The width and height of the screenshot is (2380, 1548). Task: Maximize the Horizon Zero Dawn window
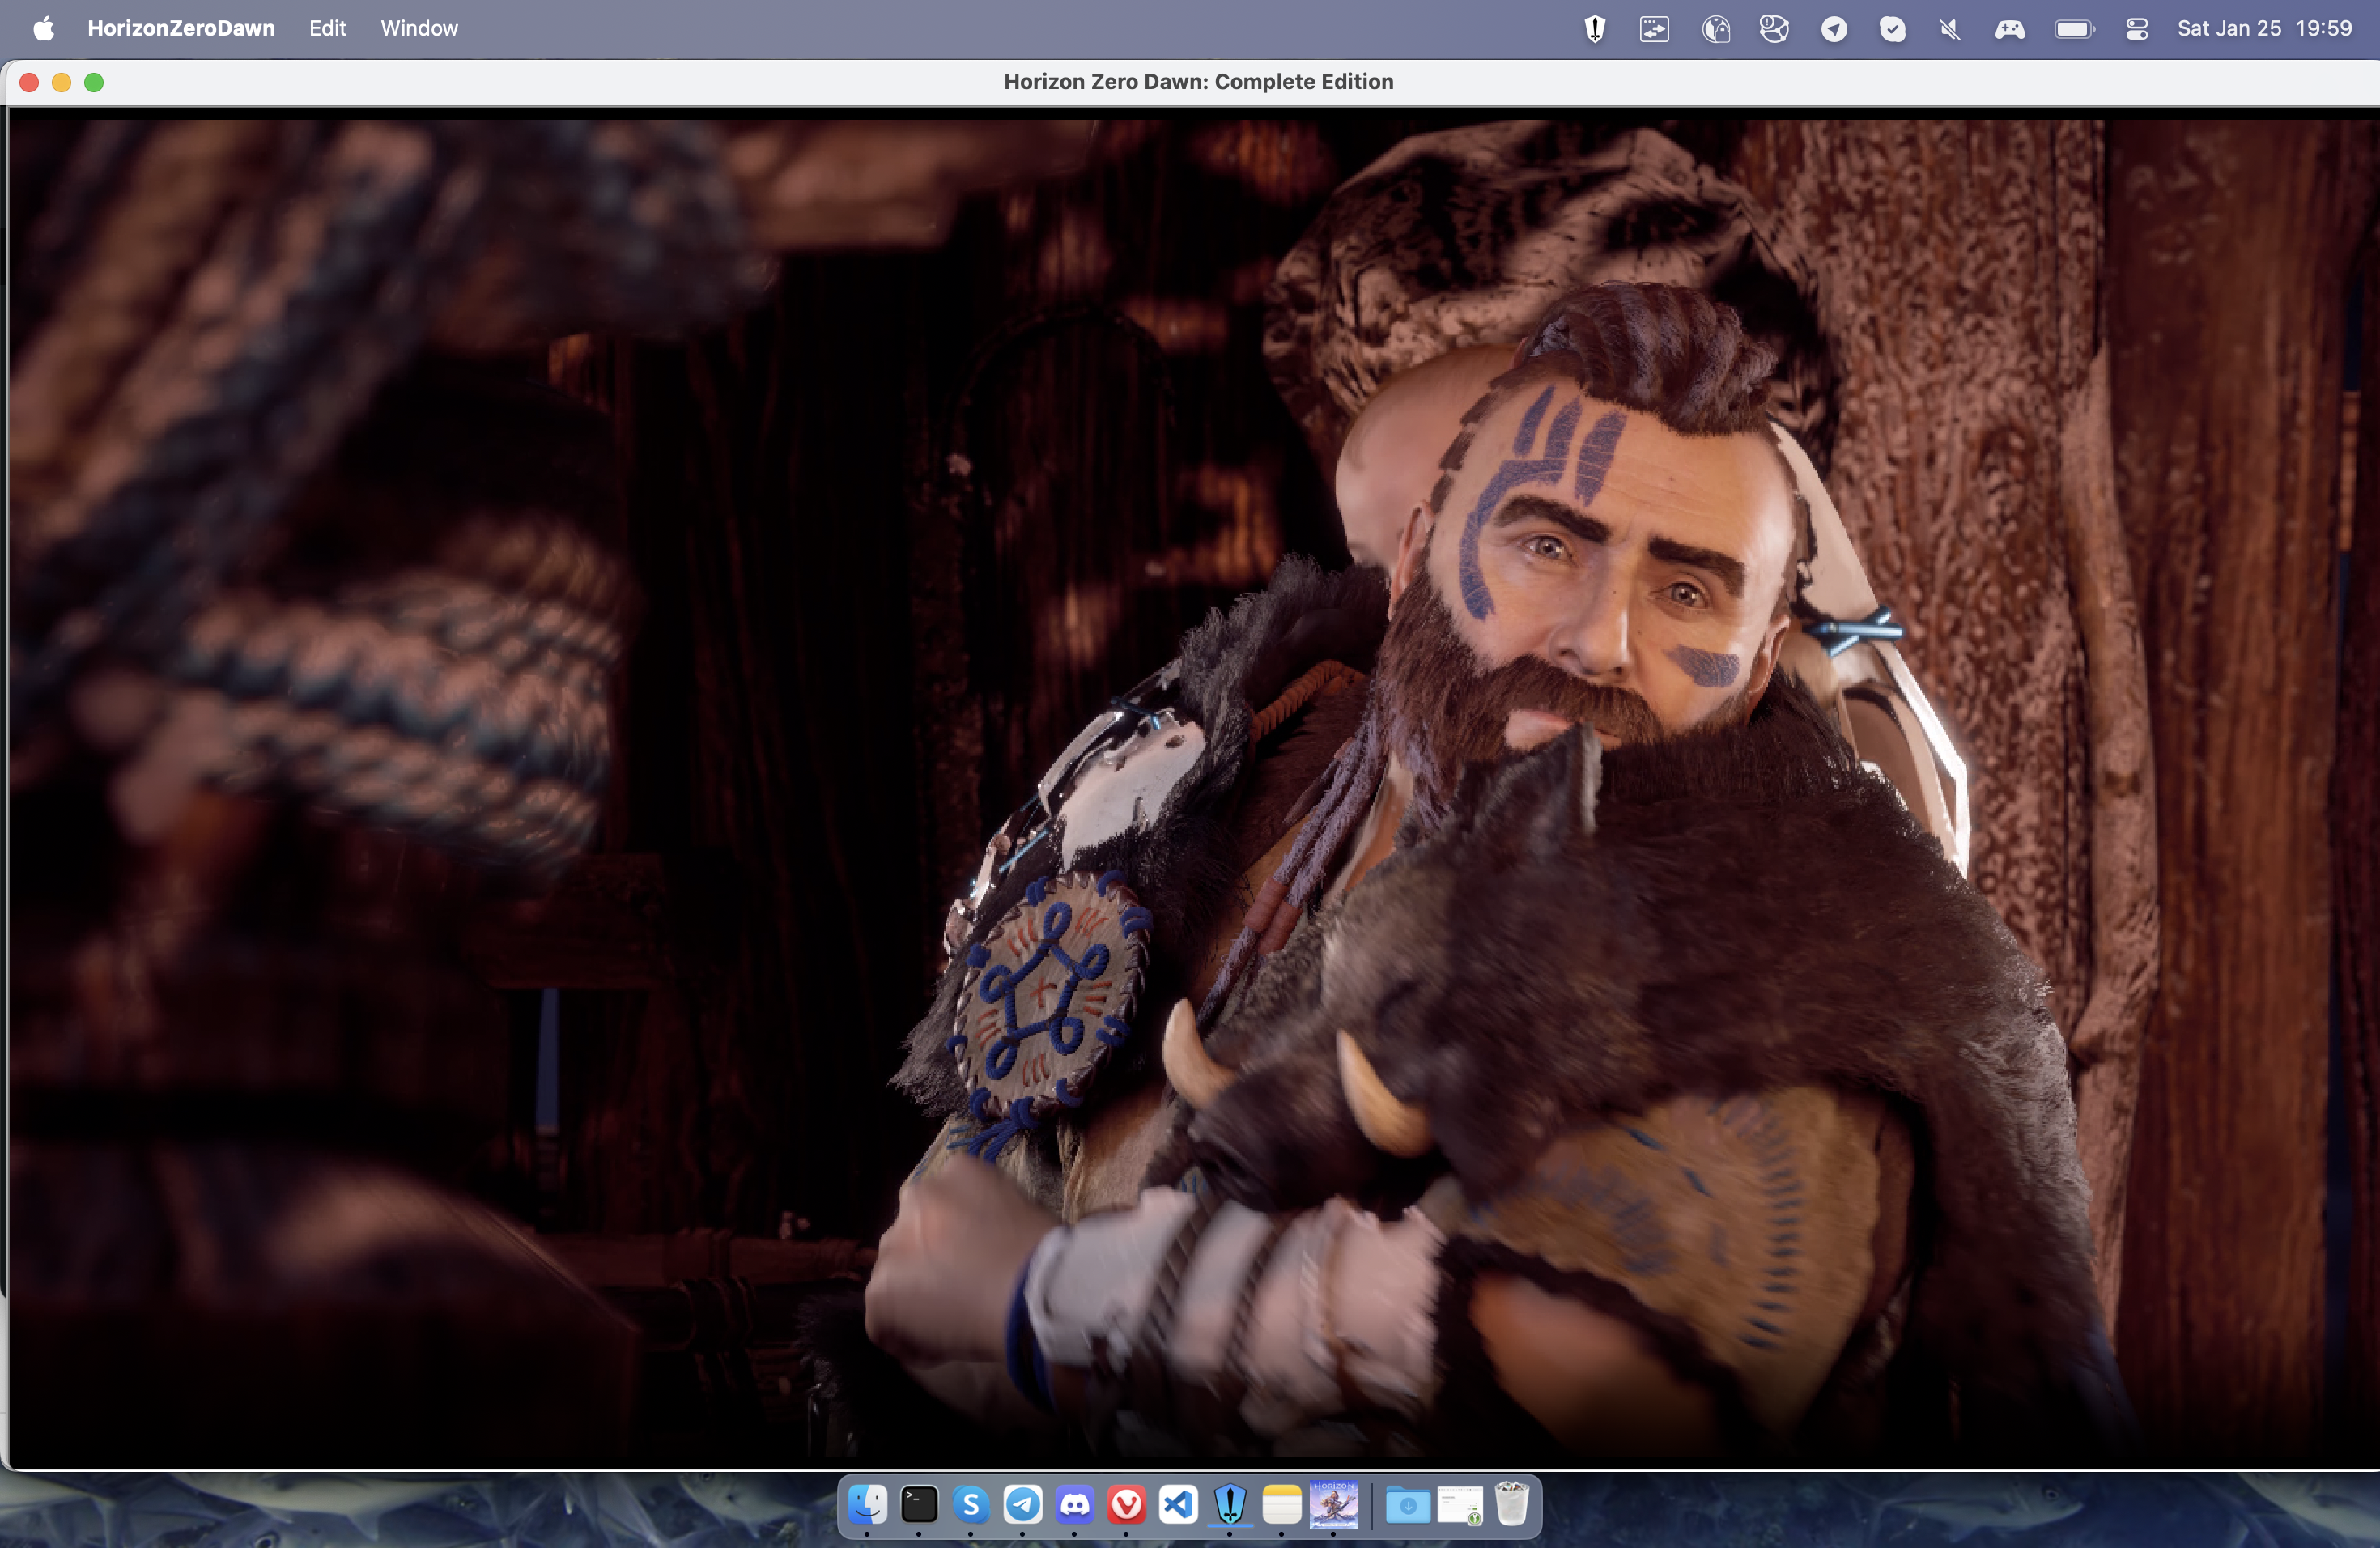click(94, 82)
